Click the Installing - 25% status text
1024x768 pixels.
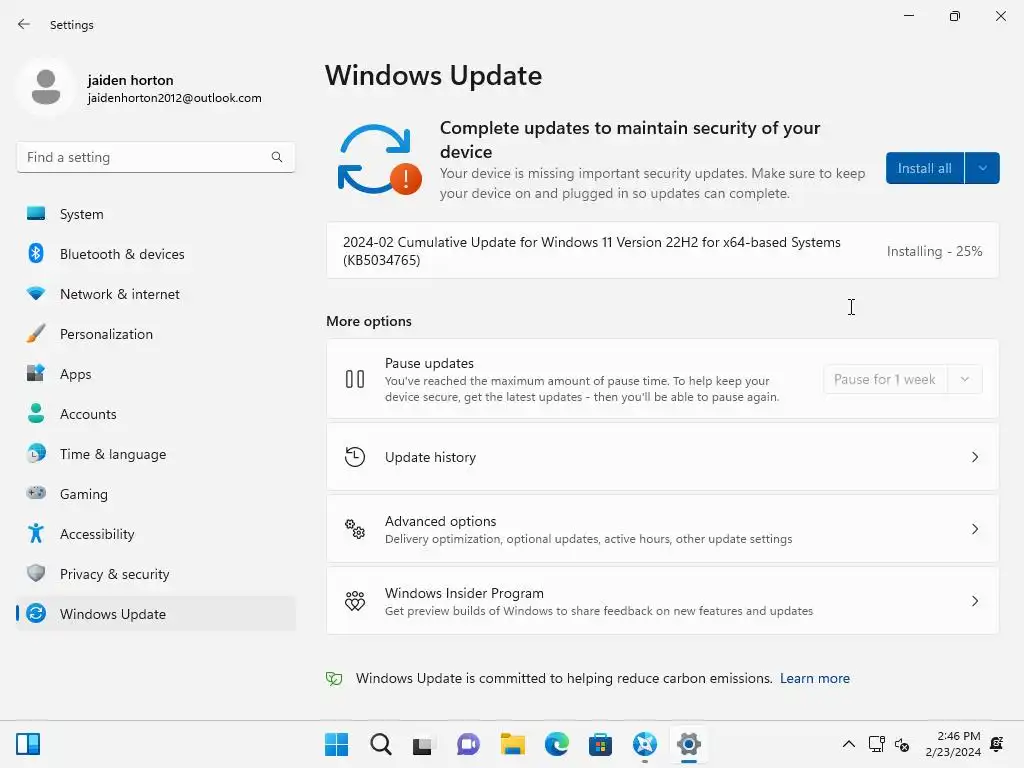935,251
